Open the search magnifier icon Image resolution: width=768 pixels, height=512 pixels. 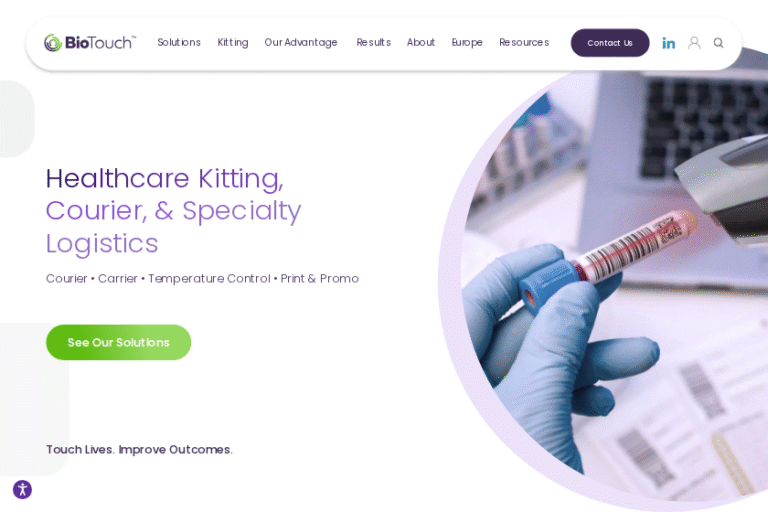pyautogui.click(x=719, y=43)
